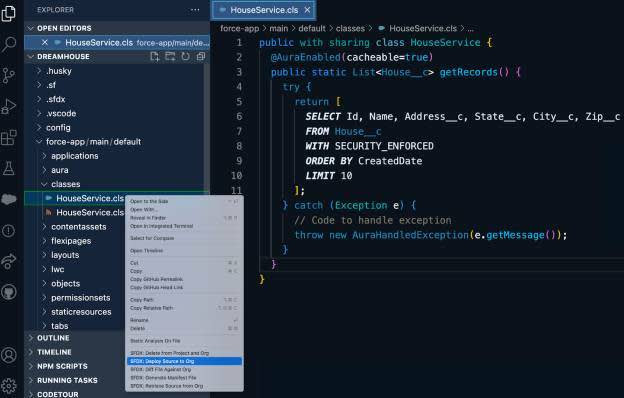This screenshot has height=398, width=624.
Task: Choose 'Copy Relative Path' from context menu
Action: coord(184,308)
